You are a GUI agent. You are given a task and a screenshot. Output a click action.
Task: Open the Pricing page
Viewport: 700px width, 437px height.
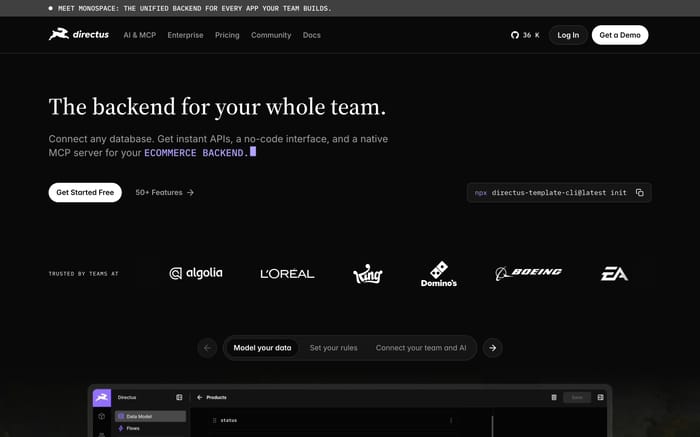(227, 35)
